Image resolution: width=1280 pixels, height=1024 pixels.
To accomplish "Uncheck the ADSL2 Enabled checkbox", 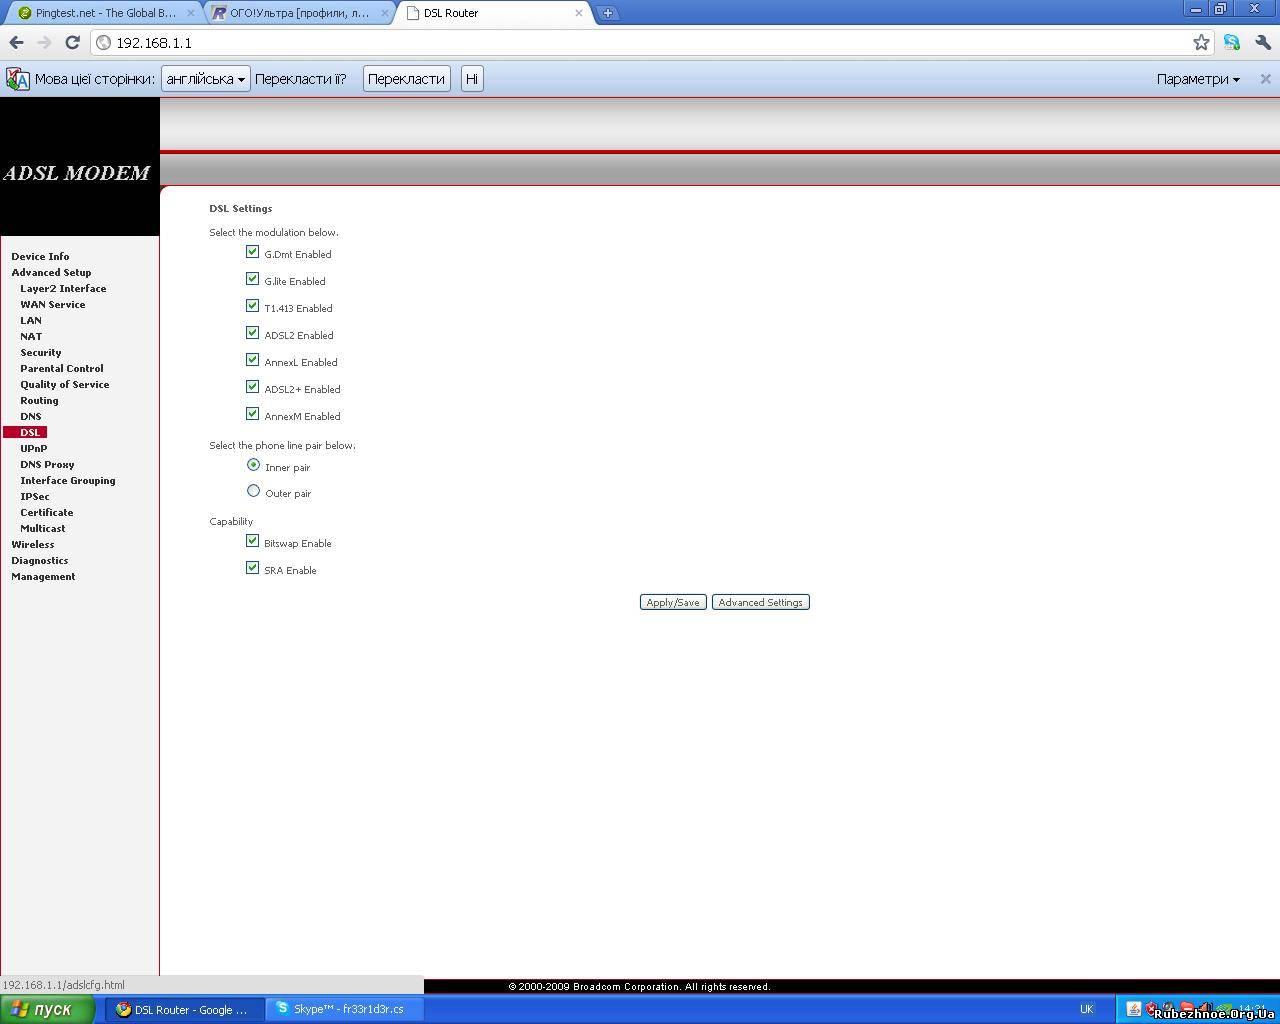I will [252, 333].
